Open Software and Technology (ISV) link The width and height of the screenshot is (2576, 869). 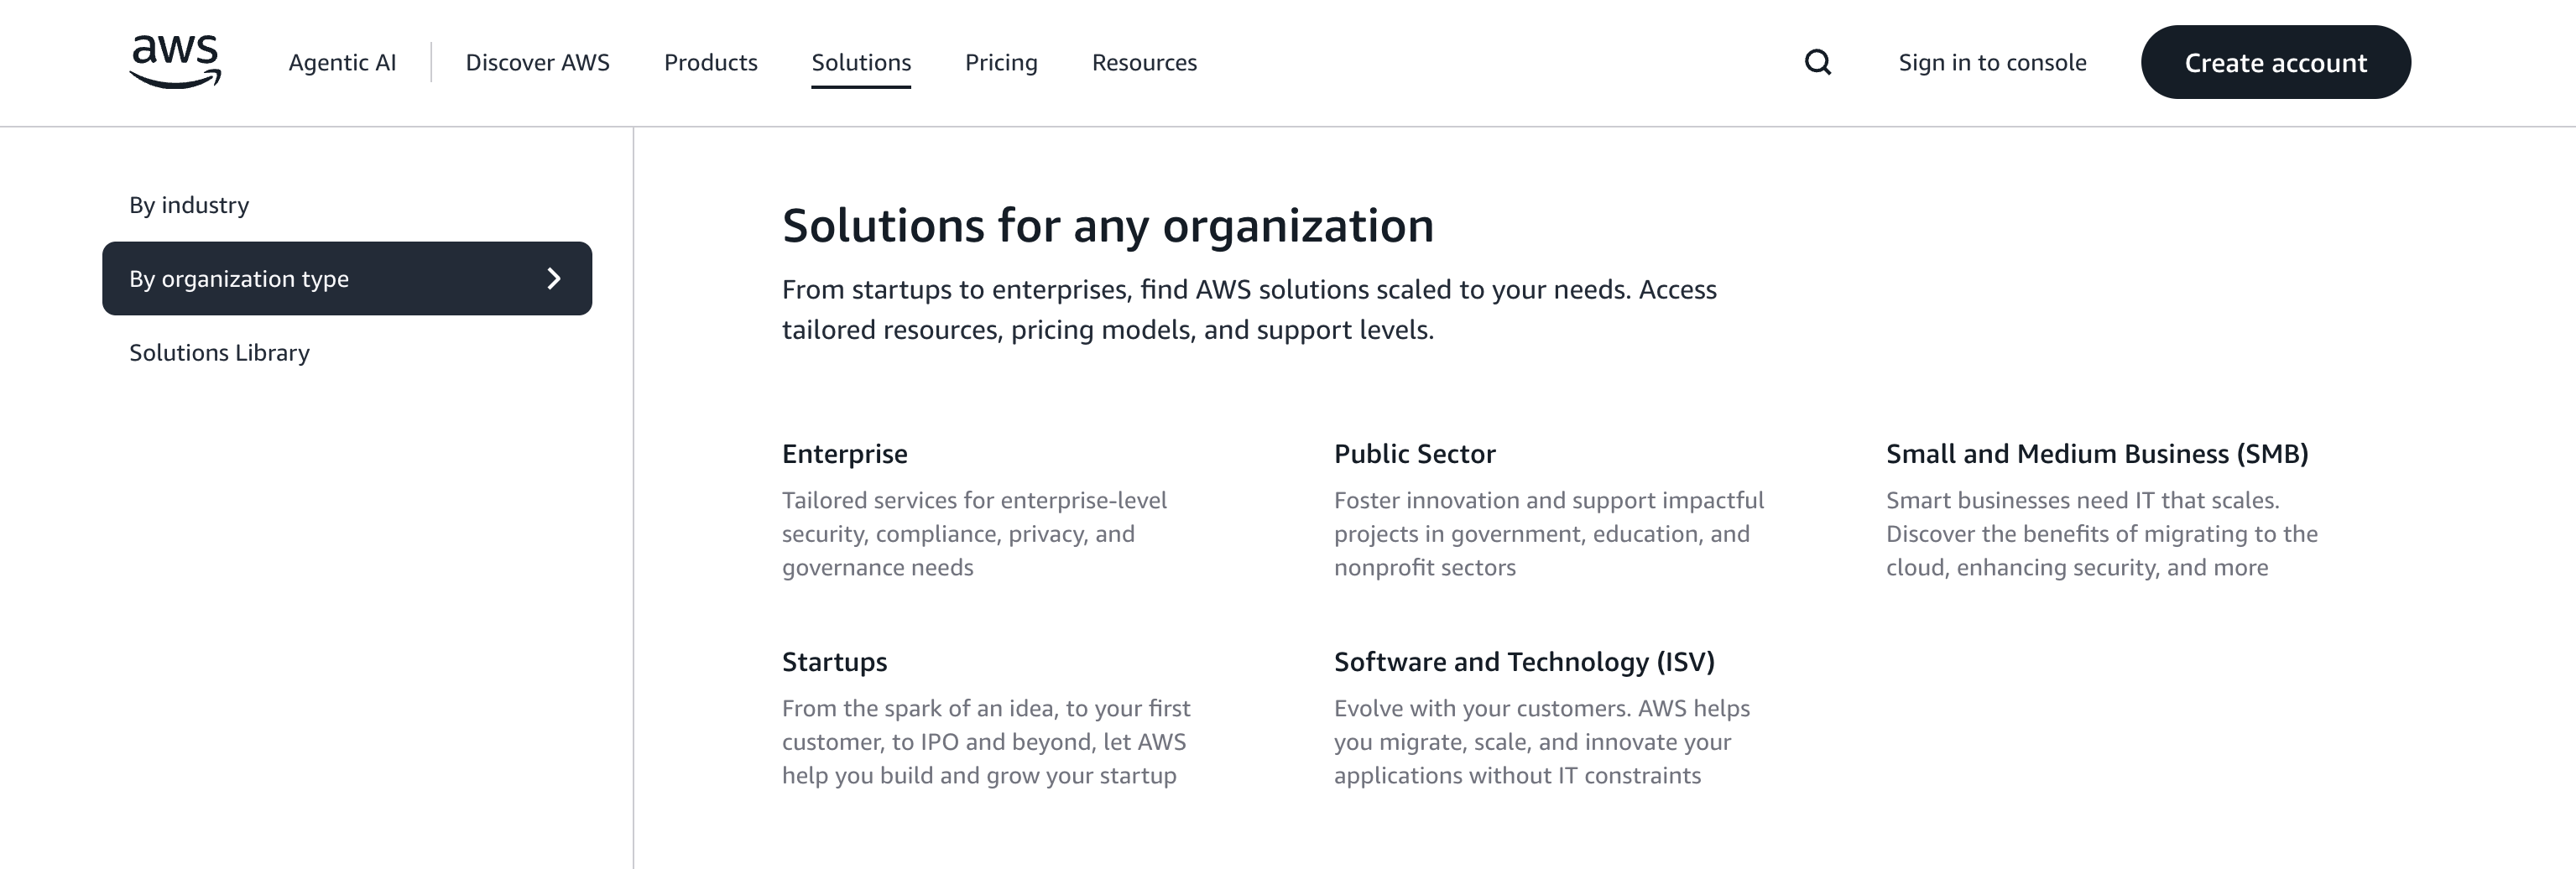click(1524, 661)
